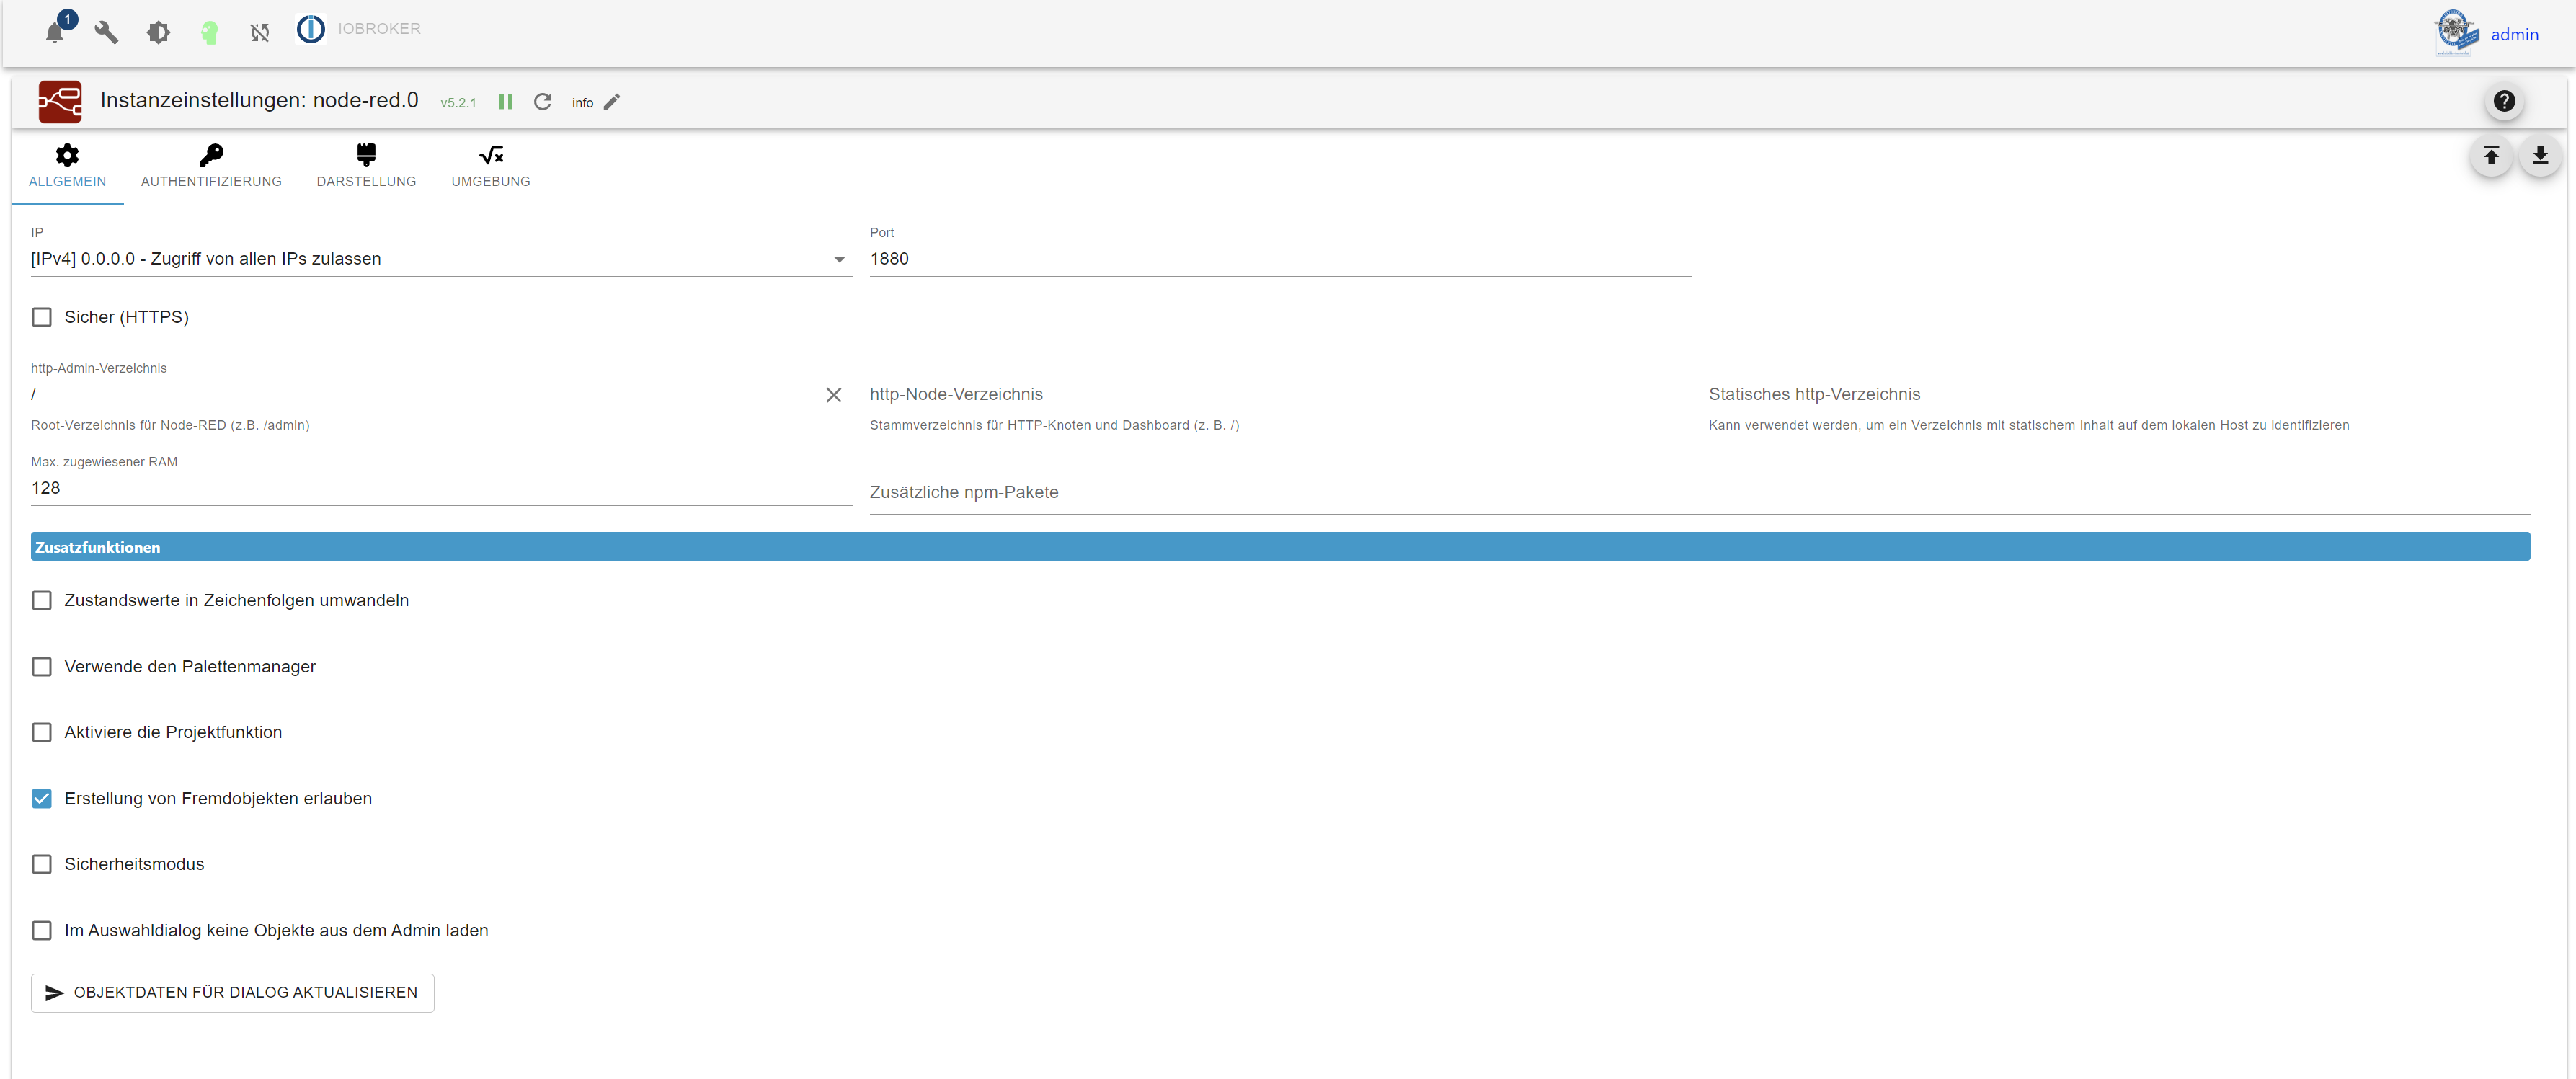
Task: Toggle the theme brightness icon
Action: point(158,32)
